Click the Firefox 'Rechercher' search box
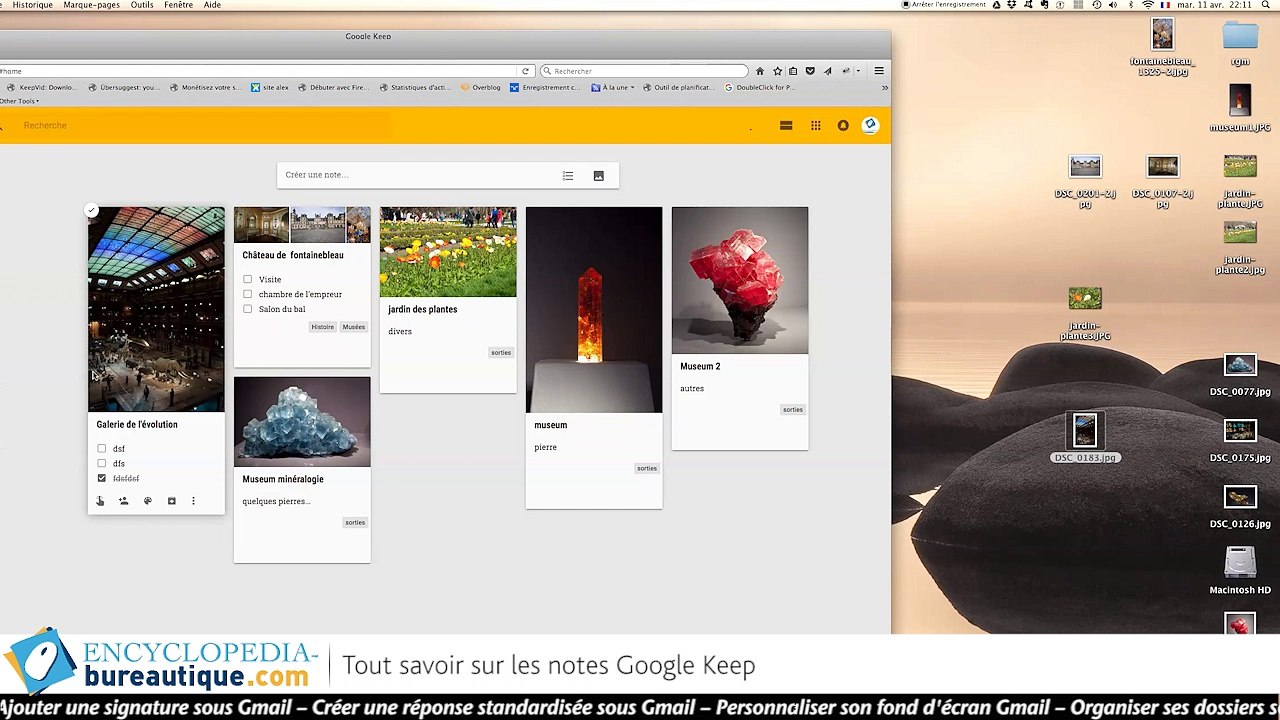This screenshot has width=1280, height=720. click(x=644, y=71)
